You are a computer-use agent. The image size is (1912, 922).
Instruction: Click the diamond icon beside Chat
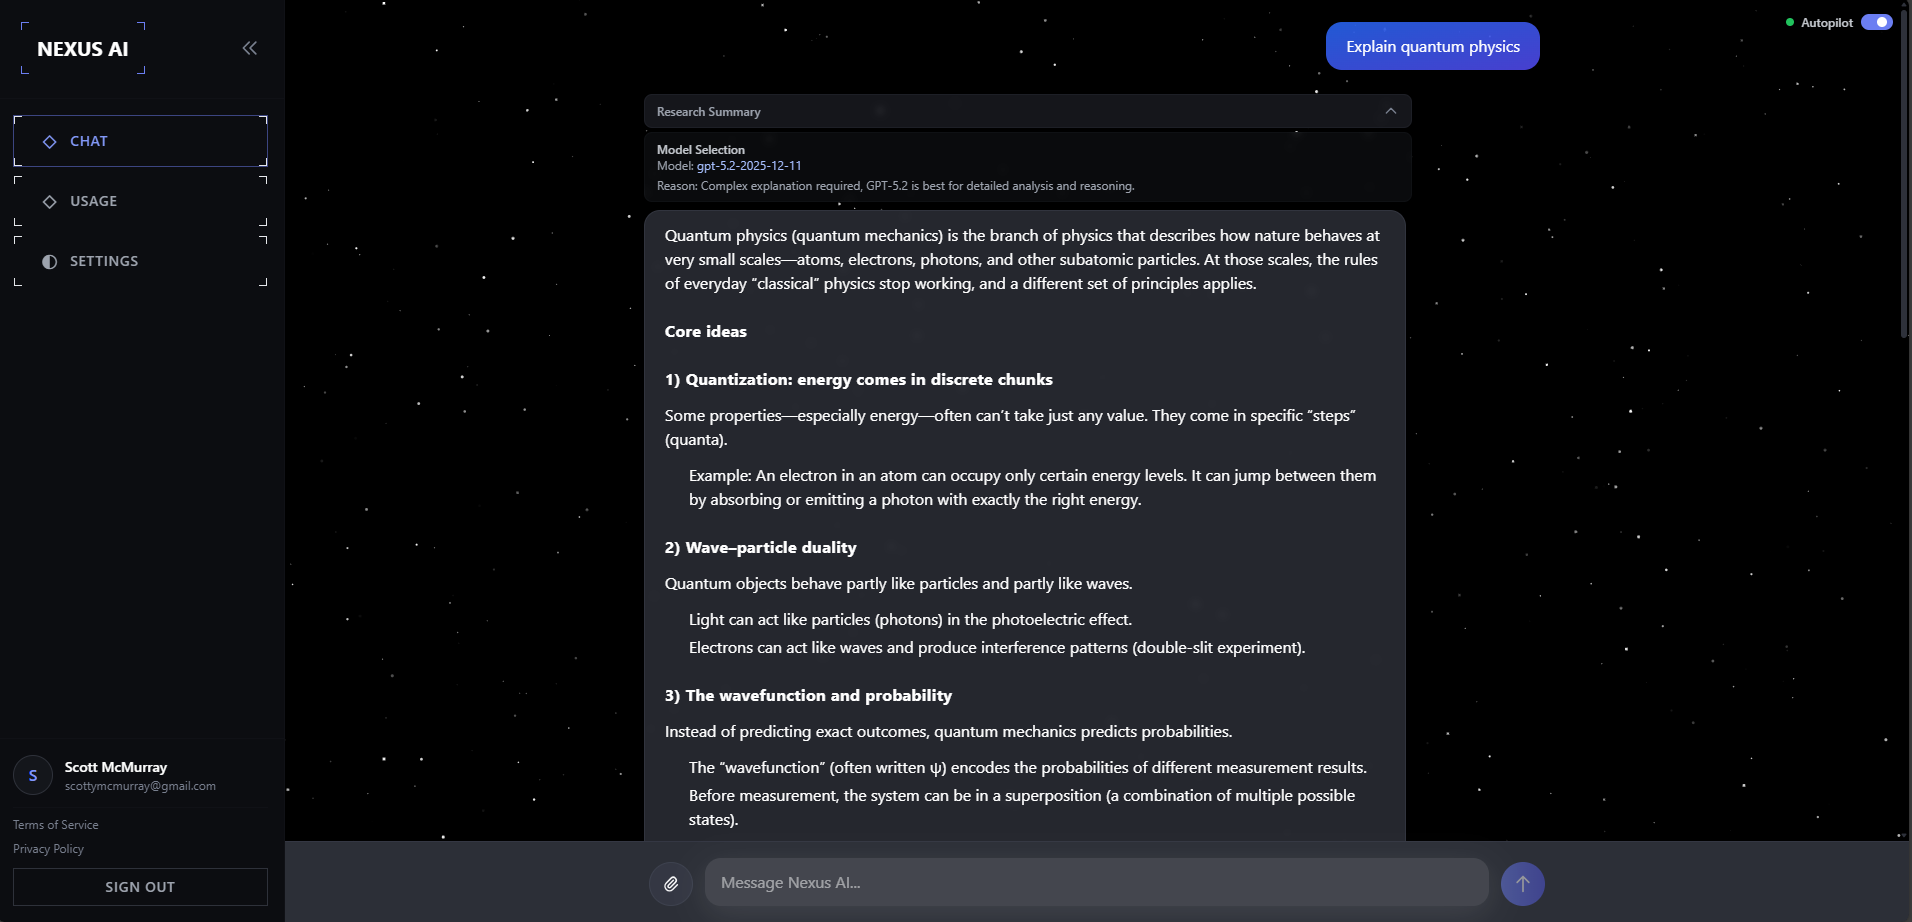tap(50, 142)
